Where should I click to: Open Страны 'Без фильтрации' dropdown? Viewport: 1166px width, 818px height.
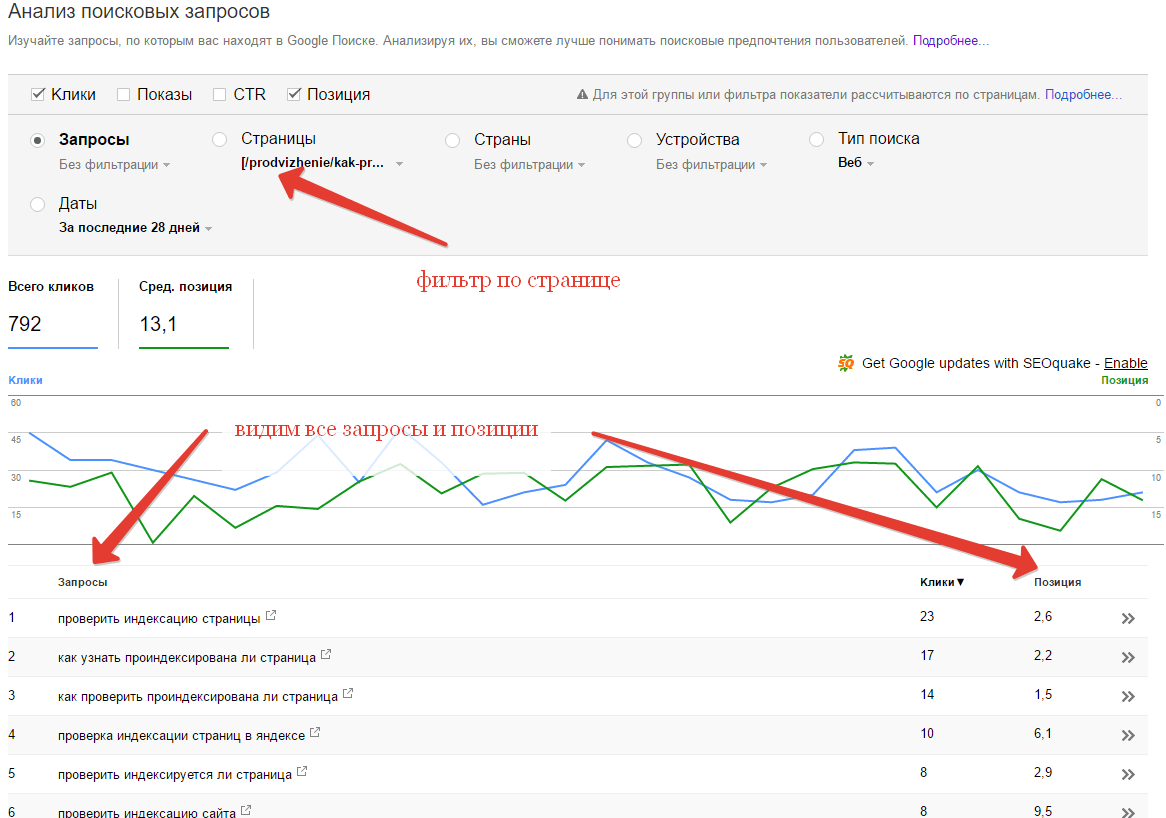529,165
